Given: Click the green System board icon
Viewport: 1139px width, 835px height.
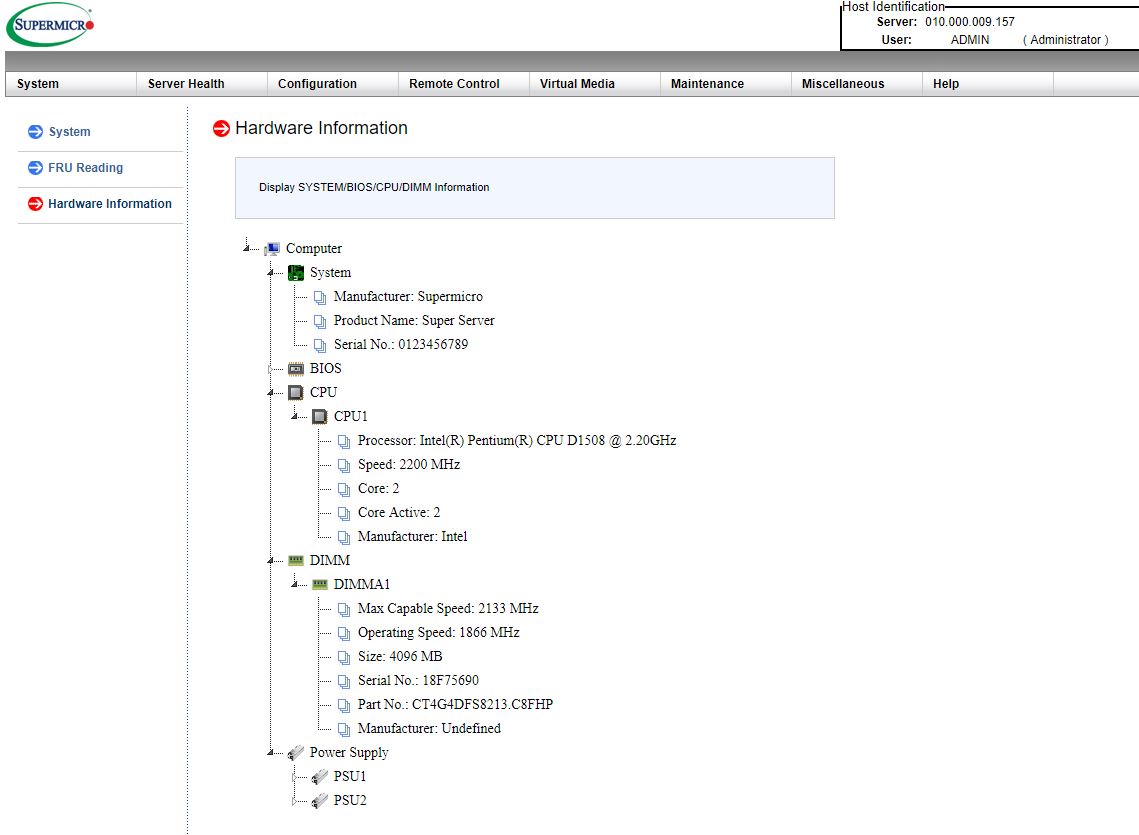Looking at the screenshot, I should pyautogui.click(x=296, y=273).
